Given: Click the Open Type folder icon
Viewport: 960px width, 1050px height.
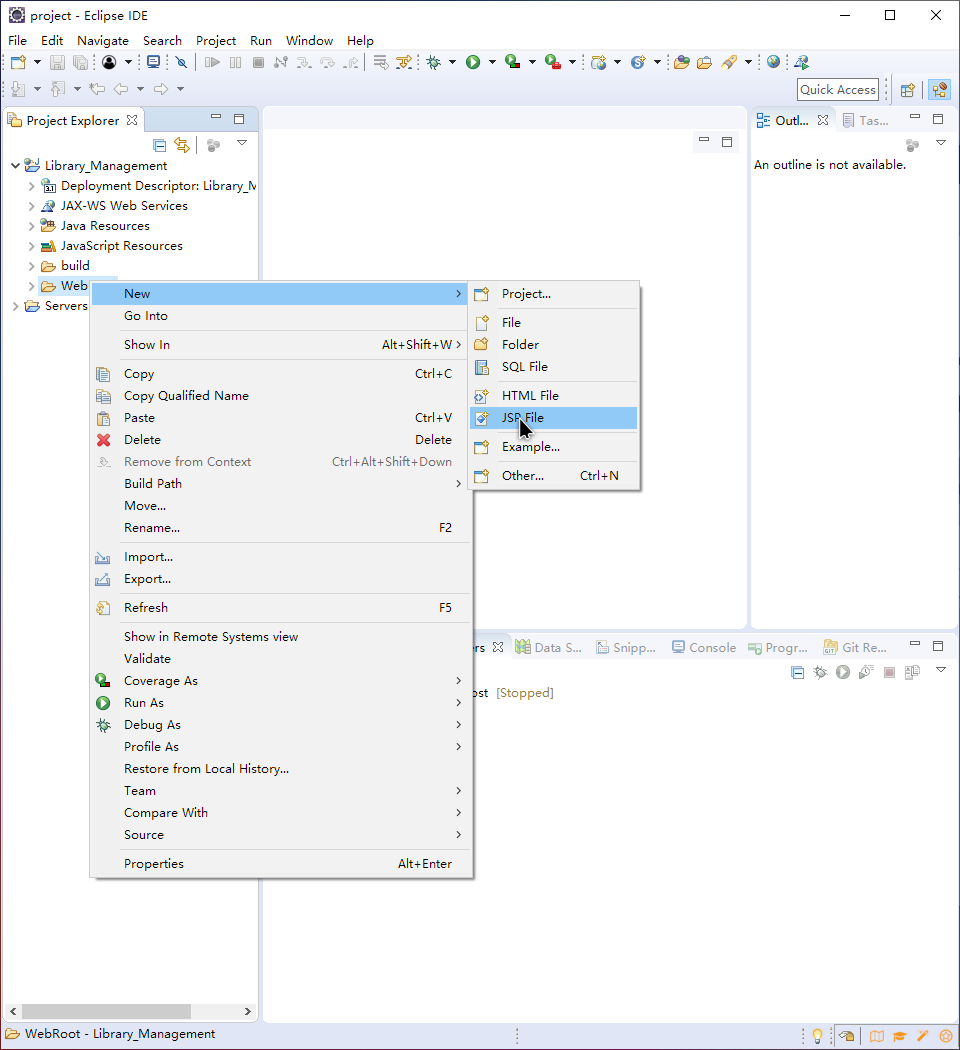Looking at the screenshot, I should [682, 62].
